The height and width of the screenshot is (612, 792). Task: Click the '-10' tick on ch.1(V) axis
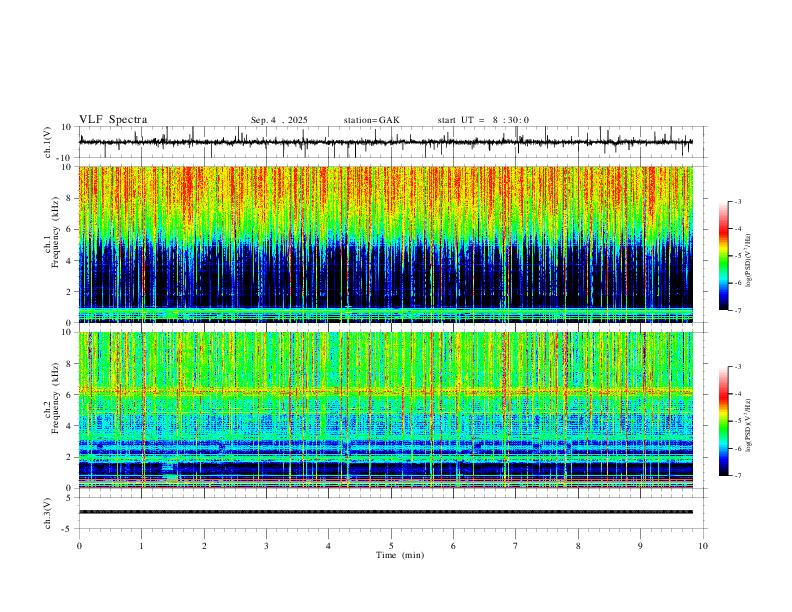pos(66,158)
